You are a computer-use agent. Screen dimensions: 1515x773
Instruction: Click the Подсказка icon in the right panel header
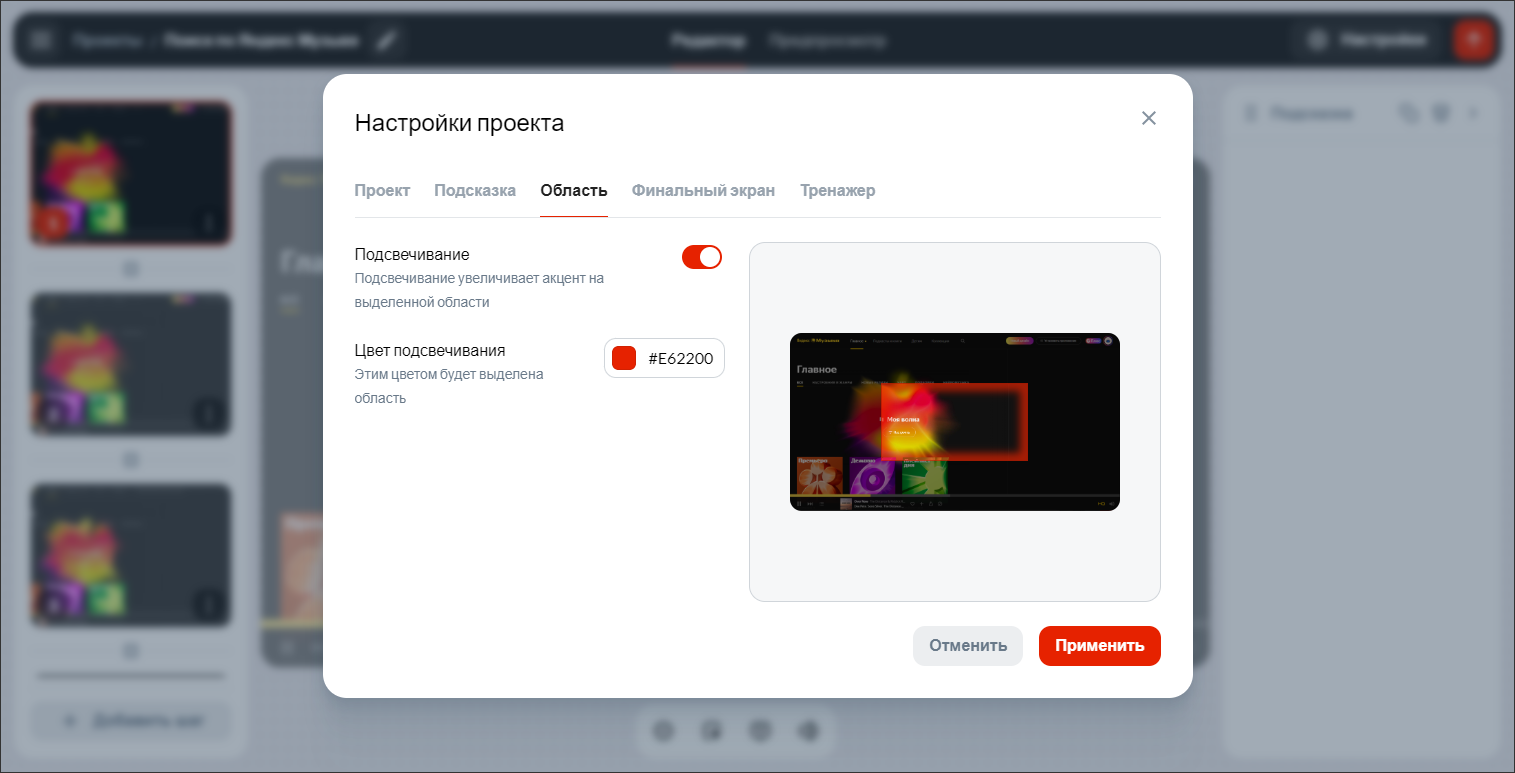click(x=1251, y=113)
